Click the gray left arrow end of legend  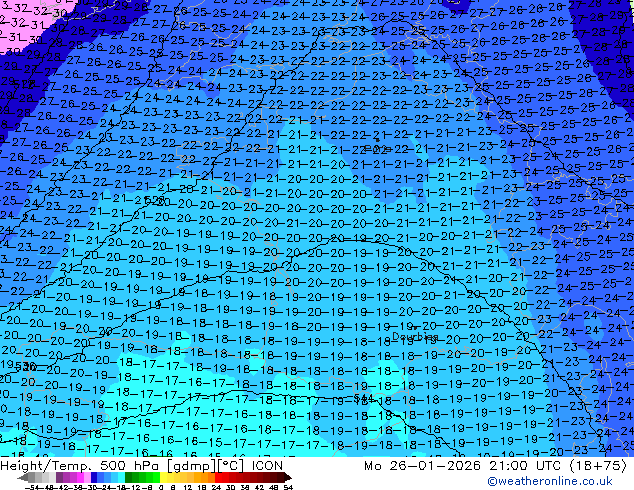pyautogui.click(x=23, y=477)
